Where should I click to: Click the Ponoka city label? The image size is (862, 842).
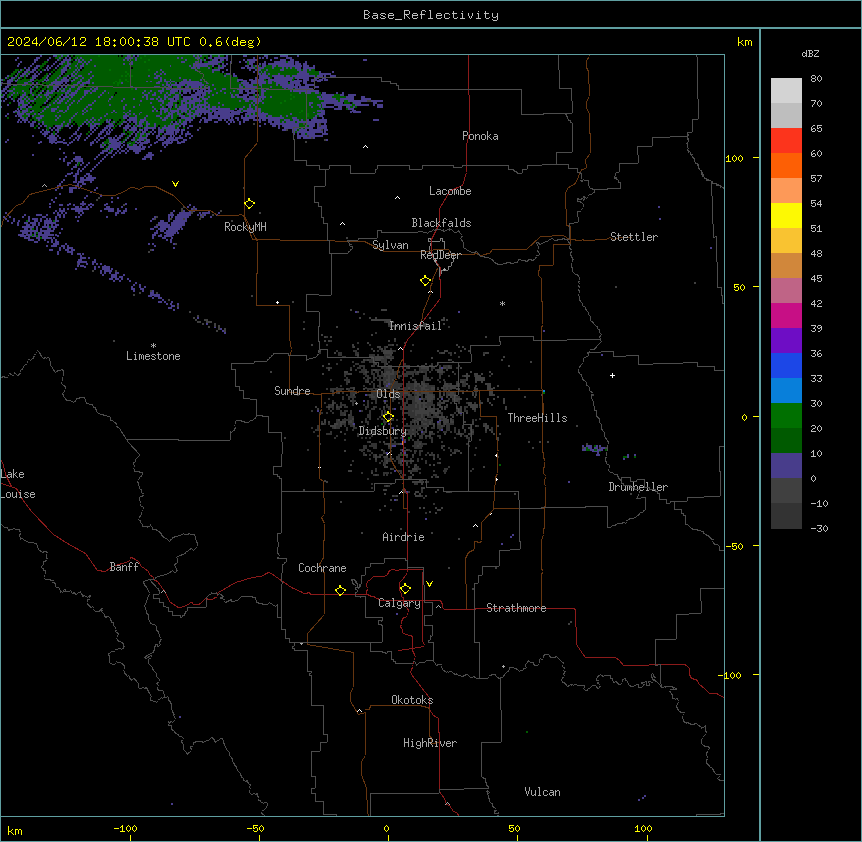(480, 136)
